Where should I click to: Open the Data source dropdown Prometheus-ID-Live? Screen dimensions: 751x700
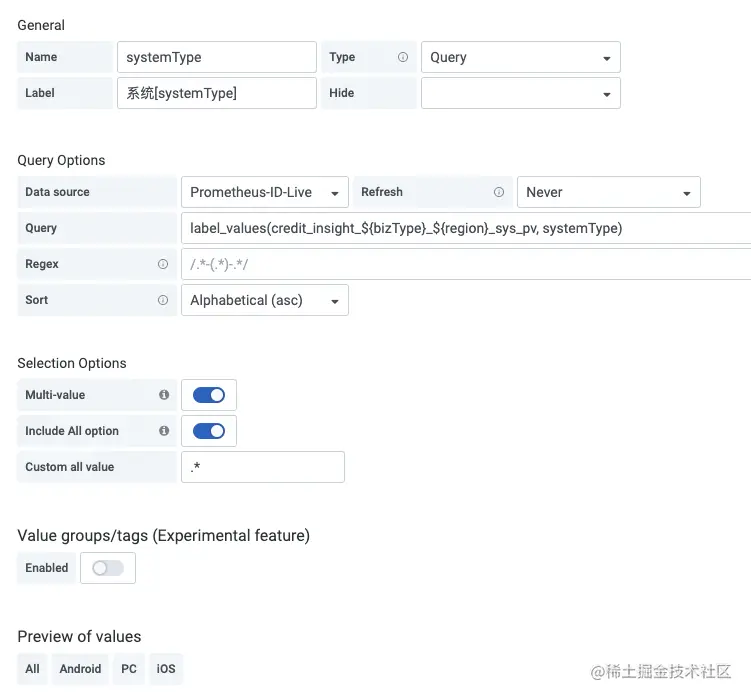coord(265,192)
